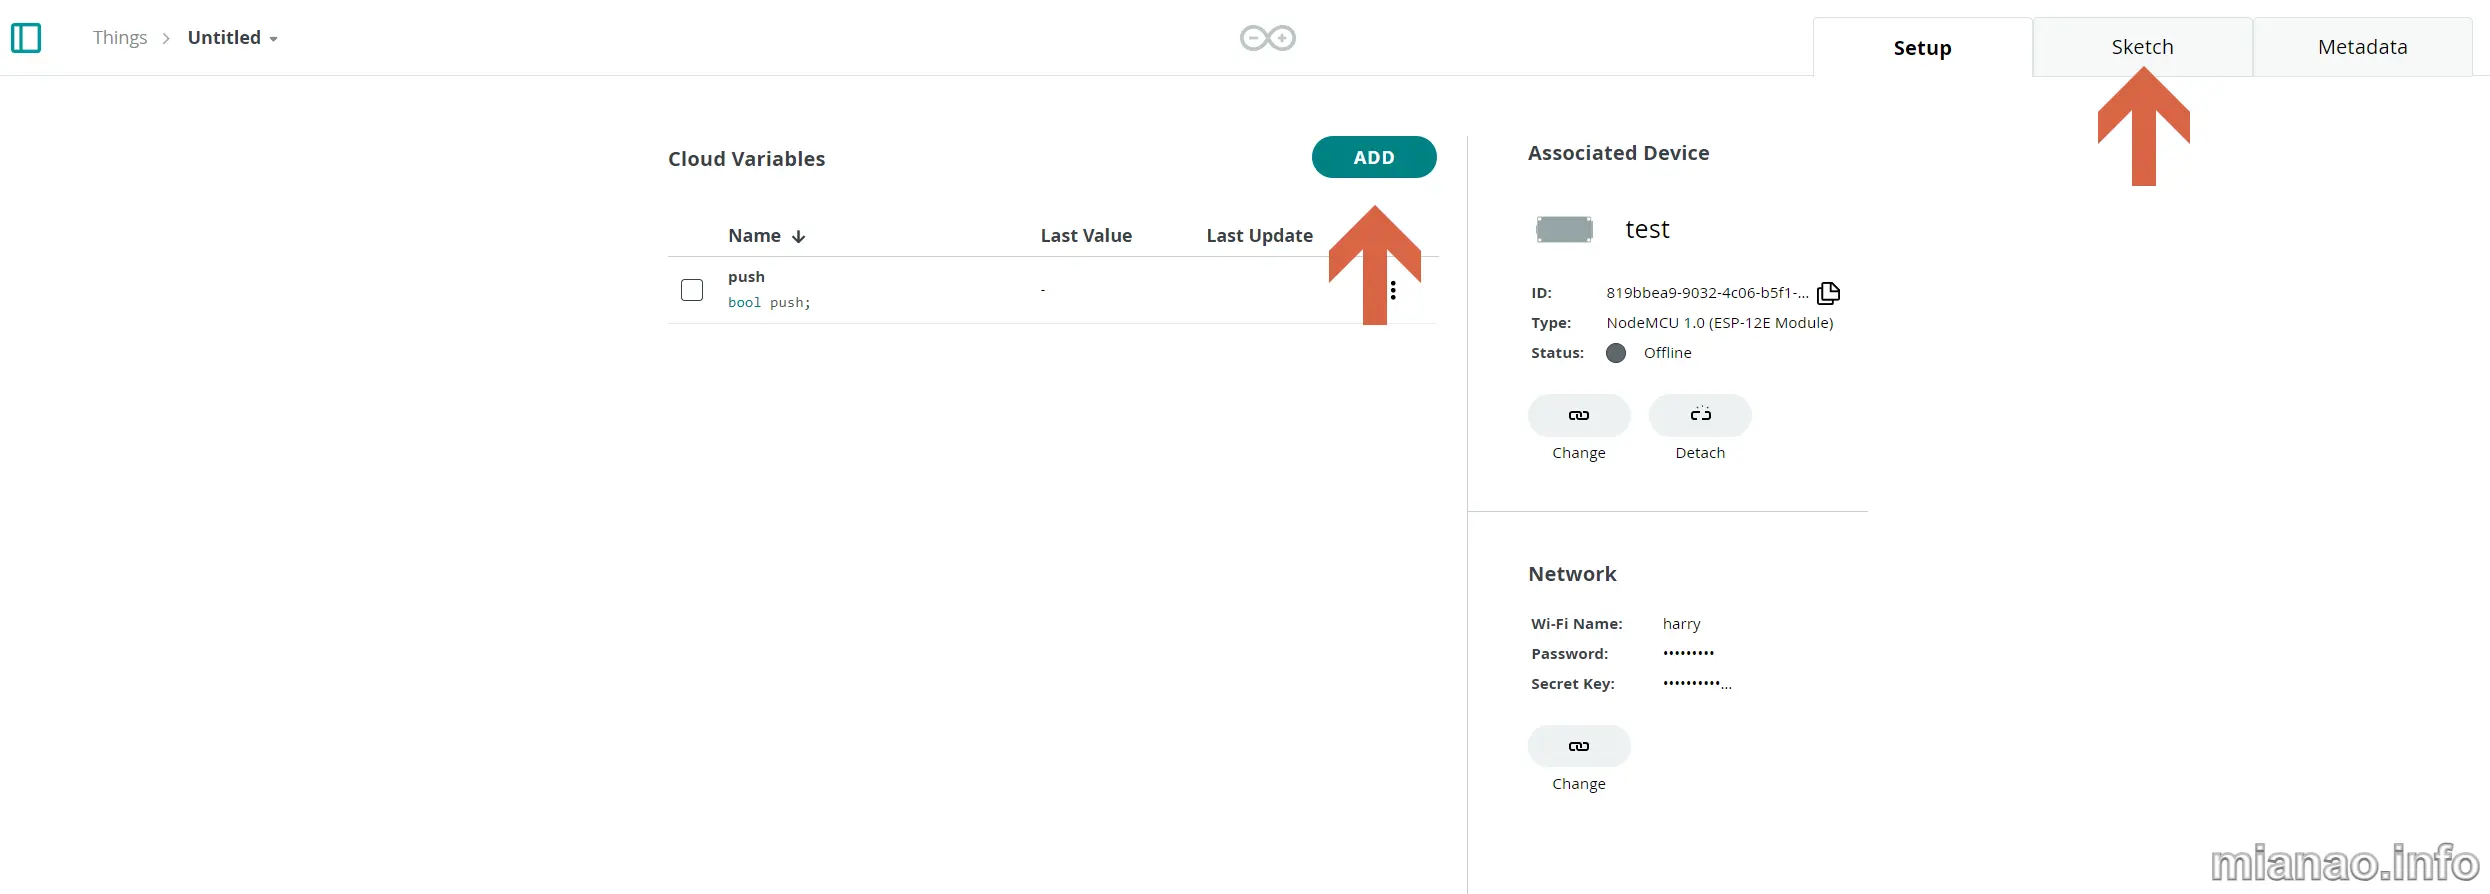
Task: Sort variables by Name column arrow
Action: coord(798,237)
